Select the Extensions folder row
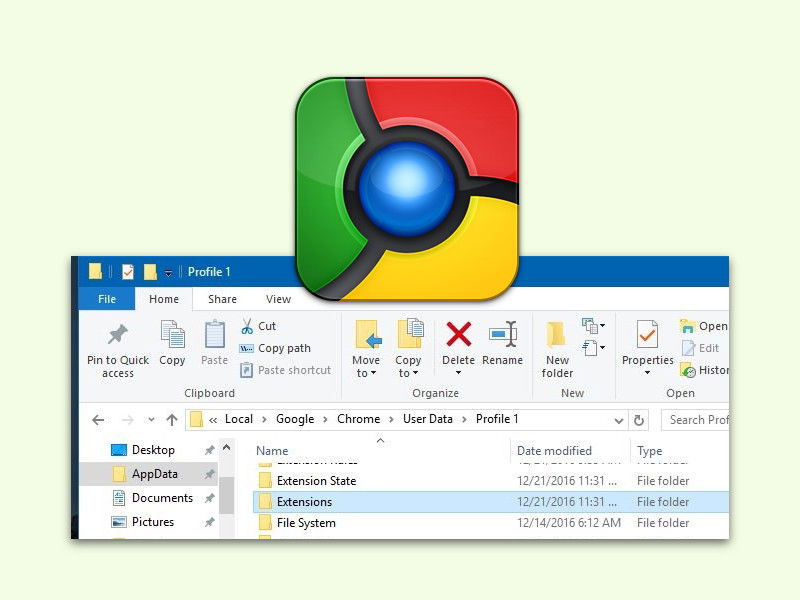800x600 pixels. 491,502
